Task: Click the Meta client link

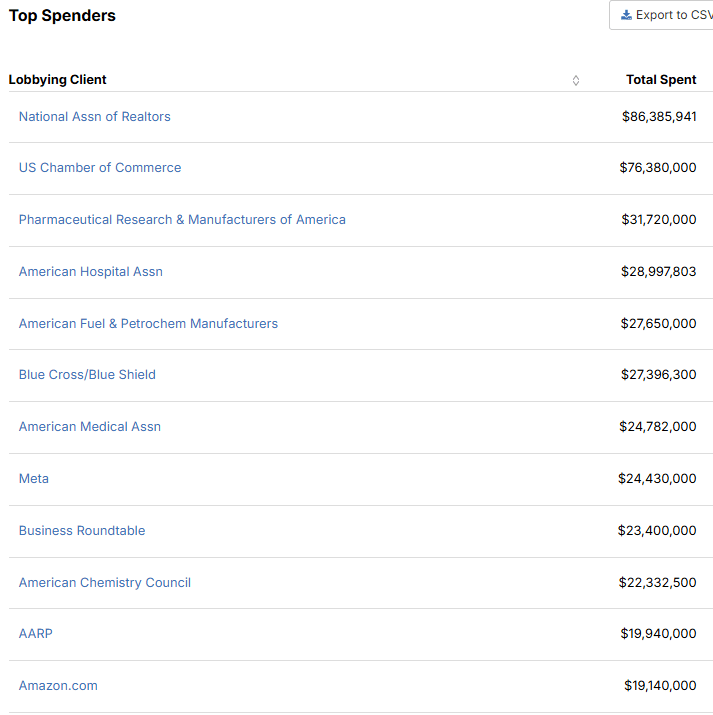Action: pyautogui.click(x=34, y=478)
